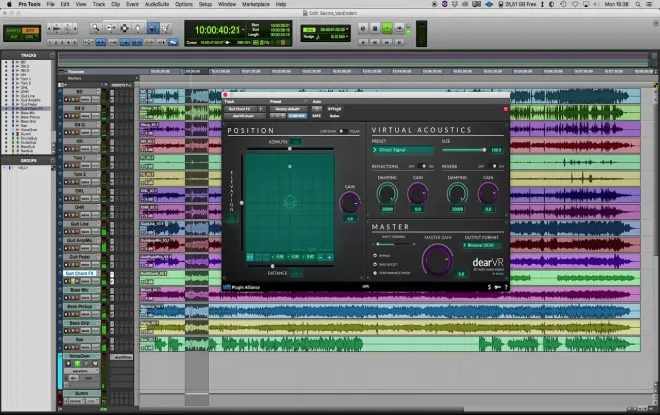Viewport: 660px width, 415px height.
Task: Open the Grid mode selector
Action: [30, 37]
